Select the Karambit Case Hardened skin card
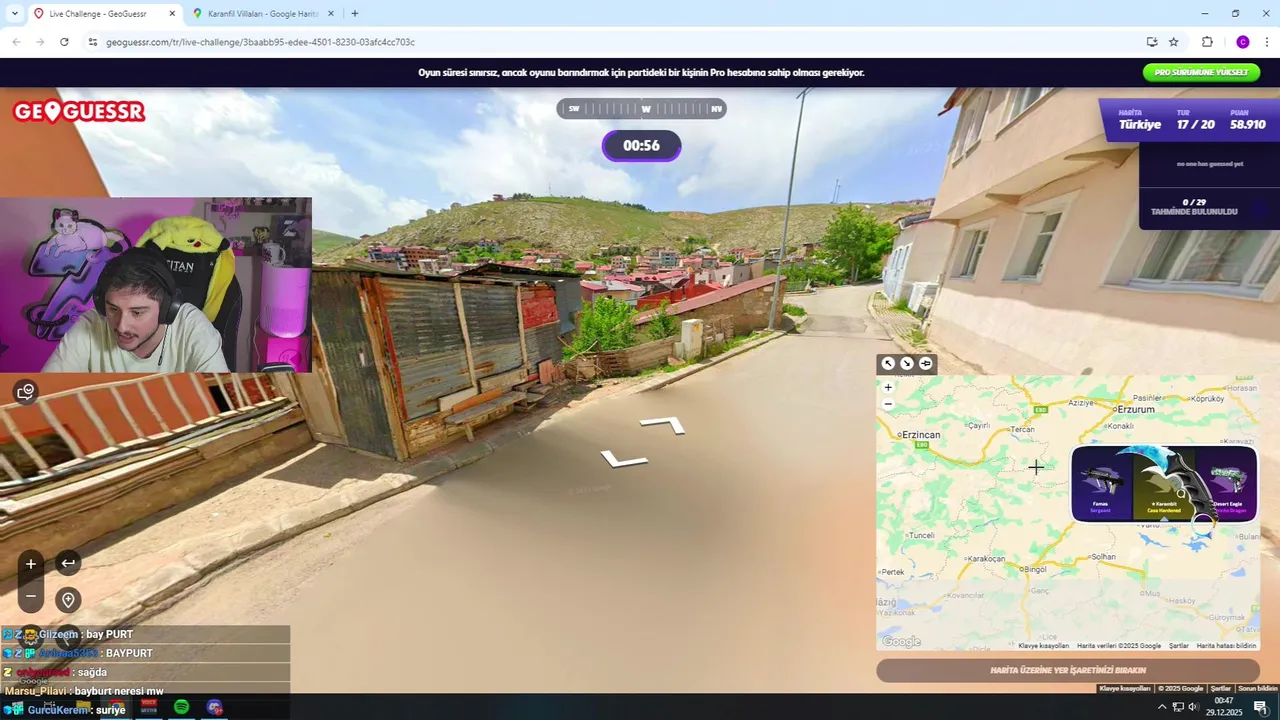1280x720 pixels. [1165, 485]
